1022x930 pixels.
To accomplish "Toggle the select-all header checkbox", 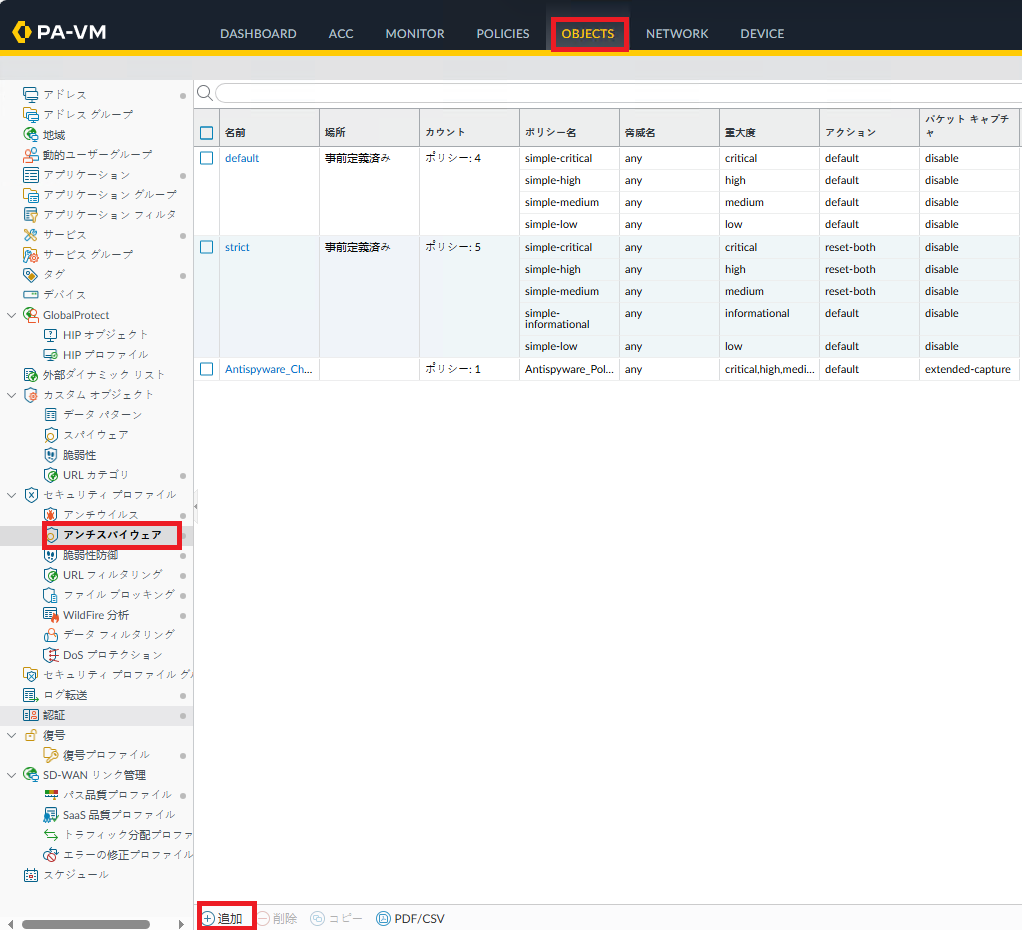I will pos(207,133).
